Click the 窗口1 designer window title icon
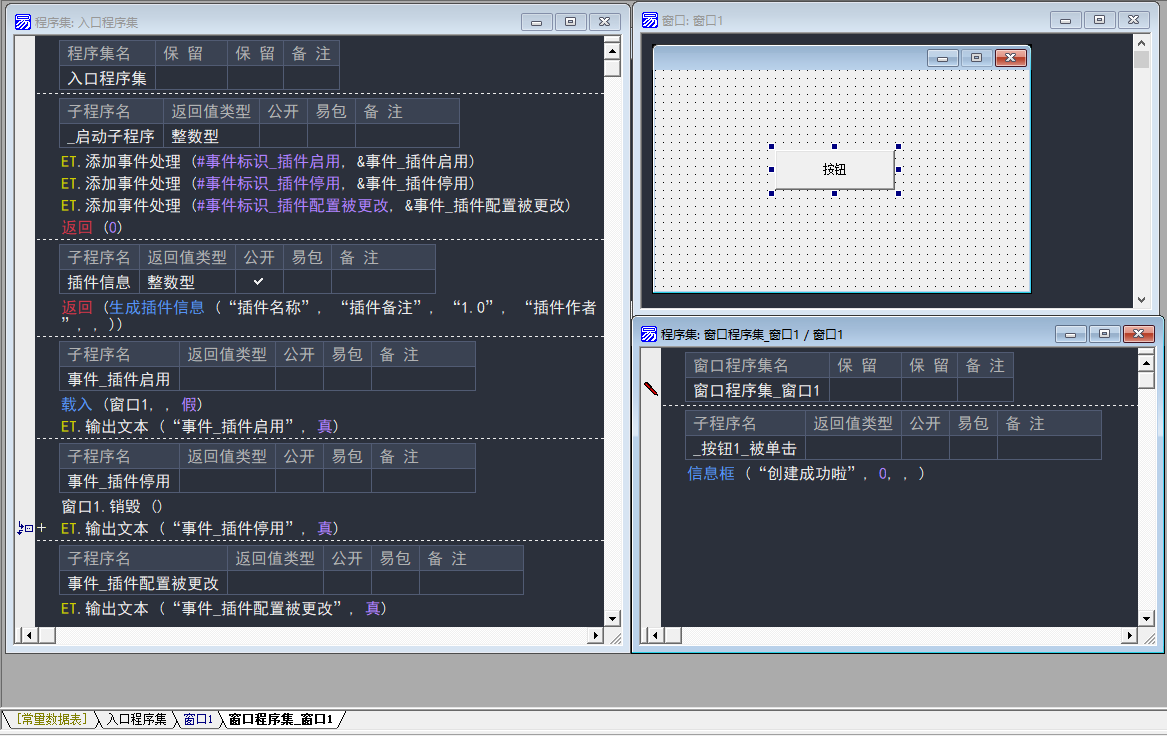This screenshot has width=1167, height=736. 650,20
